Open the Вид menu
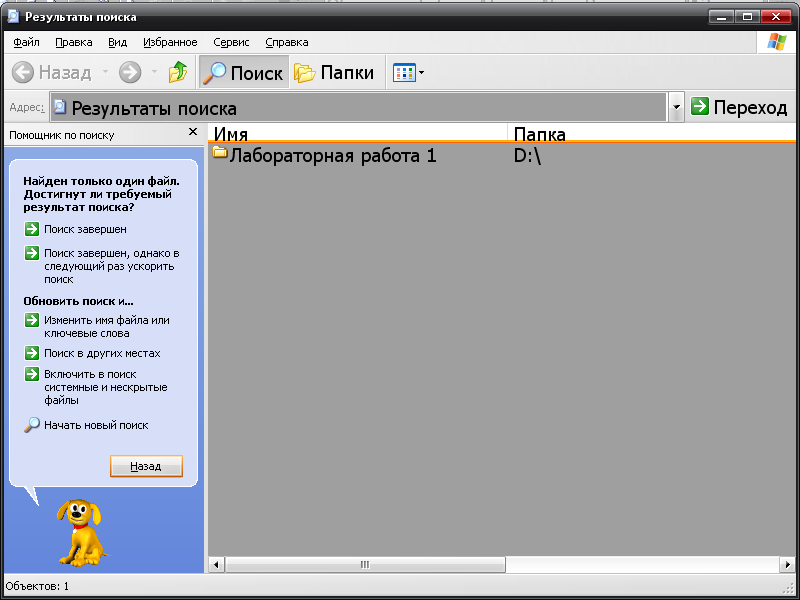Image resolution: width=800 pixels, height=600 pixels. (117, 42)
